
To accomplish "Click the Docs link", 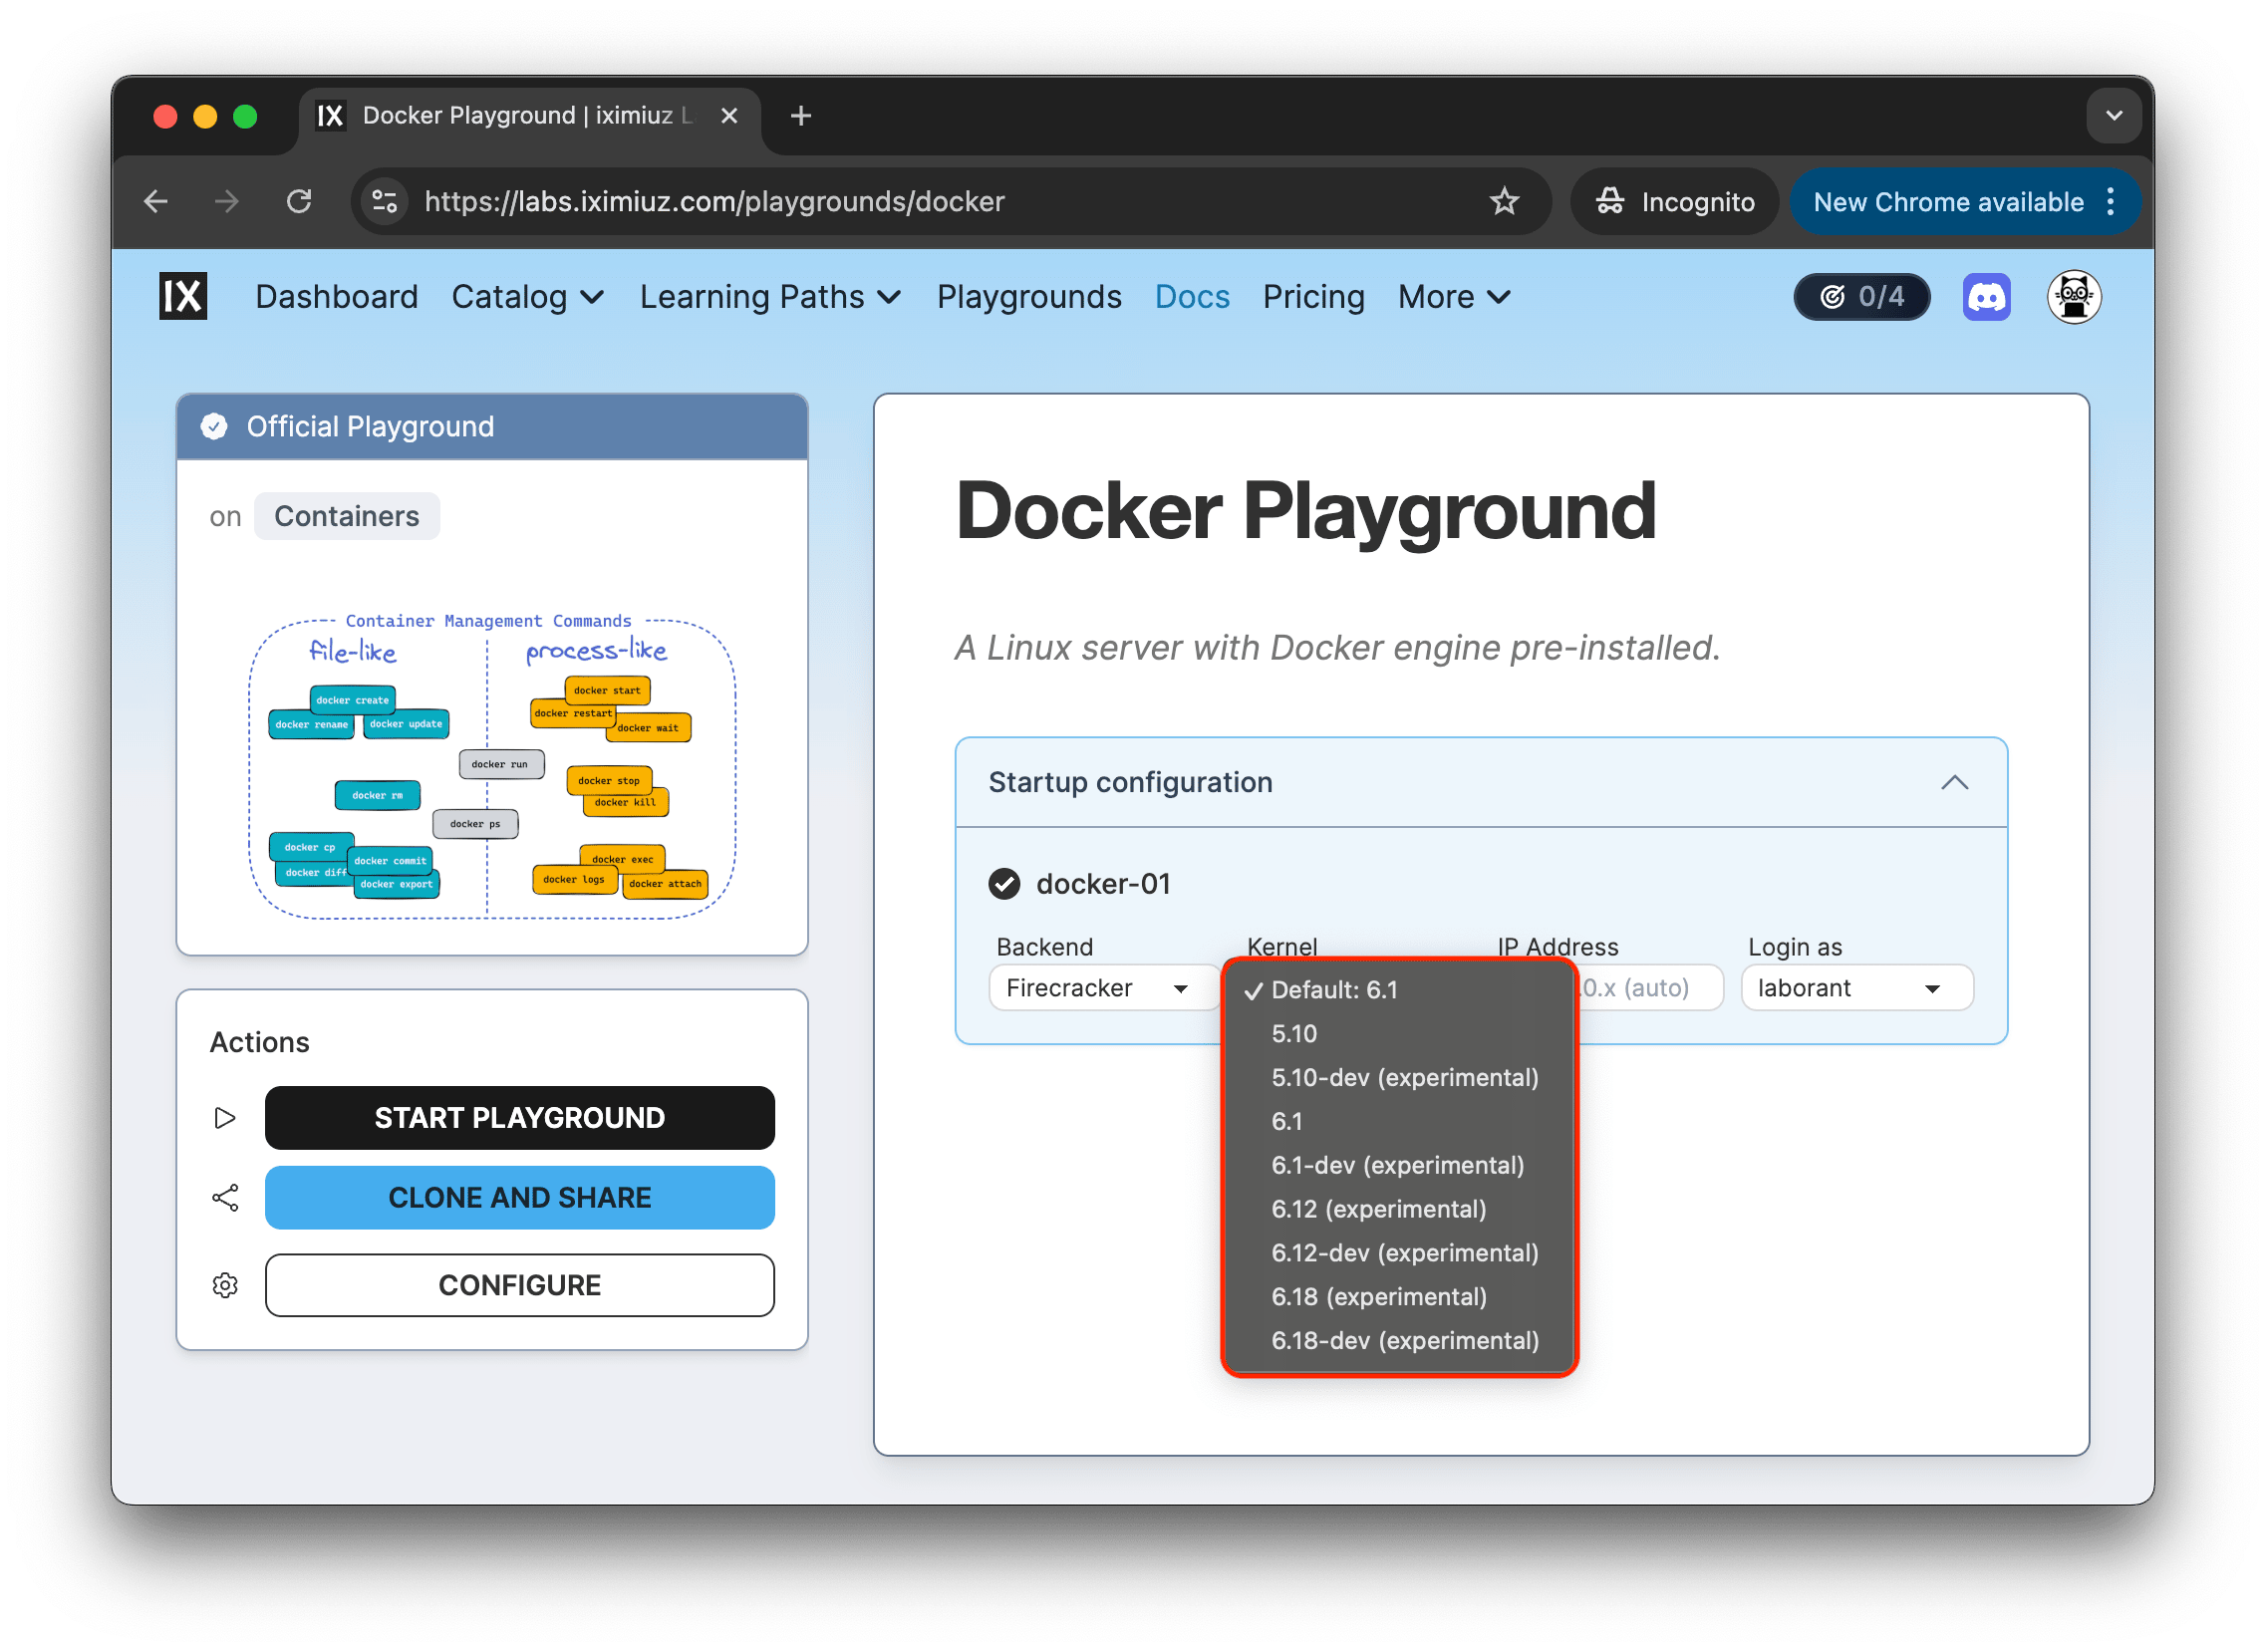I will (x=1191, y=297).
